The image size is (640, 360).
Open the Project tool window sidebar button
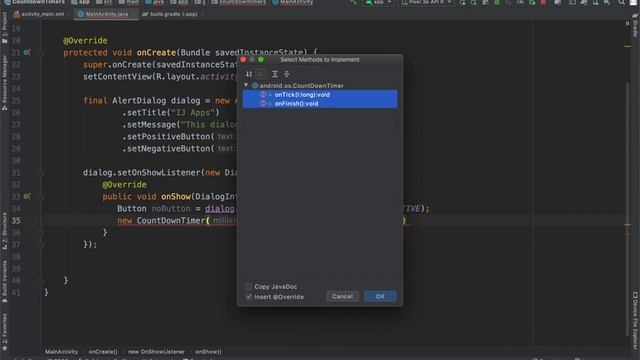[4, 28]
